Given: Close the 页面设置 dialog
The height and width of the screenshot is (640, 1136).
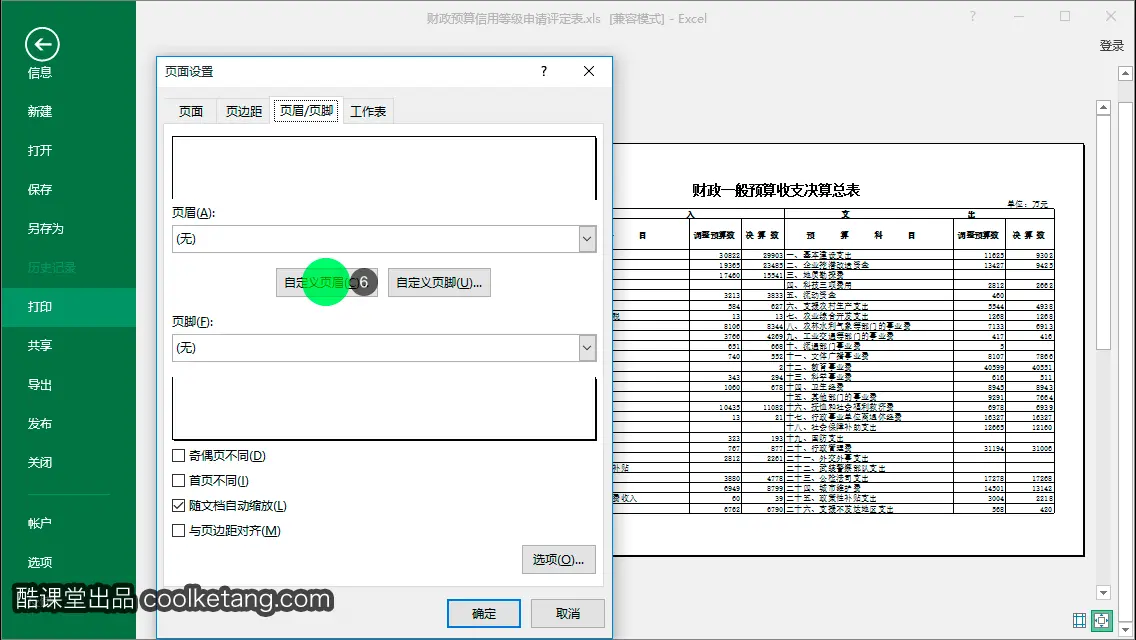Looking at the screenshot, I should (x=589, y=71).
